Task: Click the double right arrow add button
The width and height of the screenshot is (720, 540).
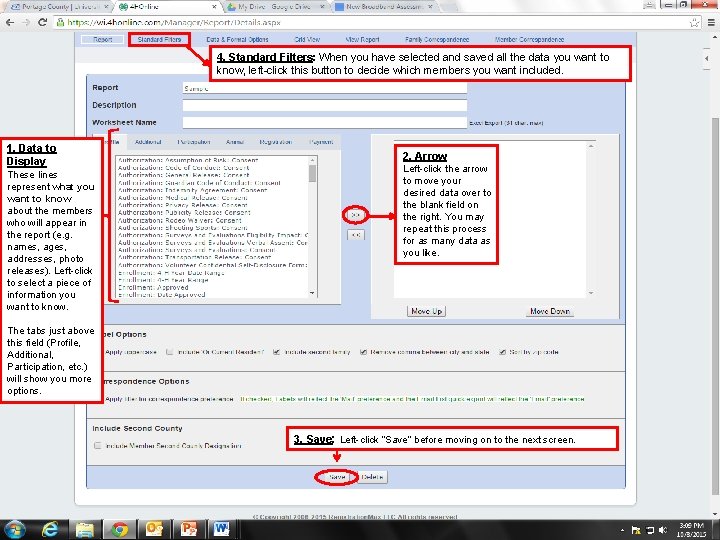Action: coord(355,214)
